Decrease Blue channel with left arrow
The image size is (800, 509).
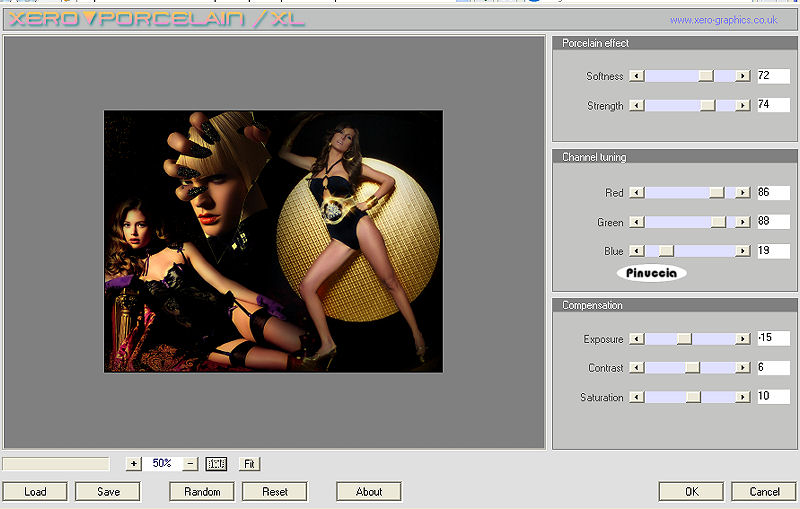pos(636,251)
